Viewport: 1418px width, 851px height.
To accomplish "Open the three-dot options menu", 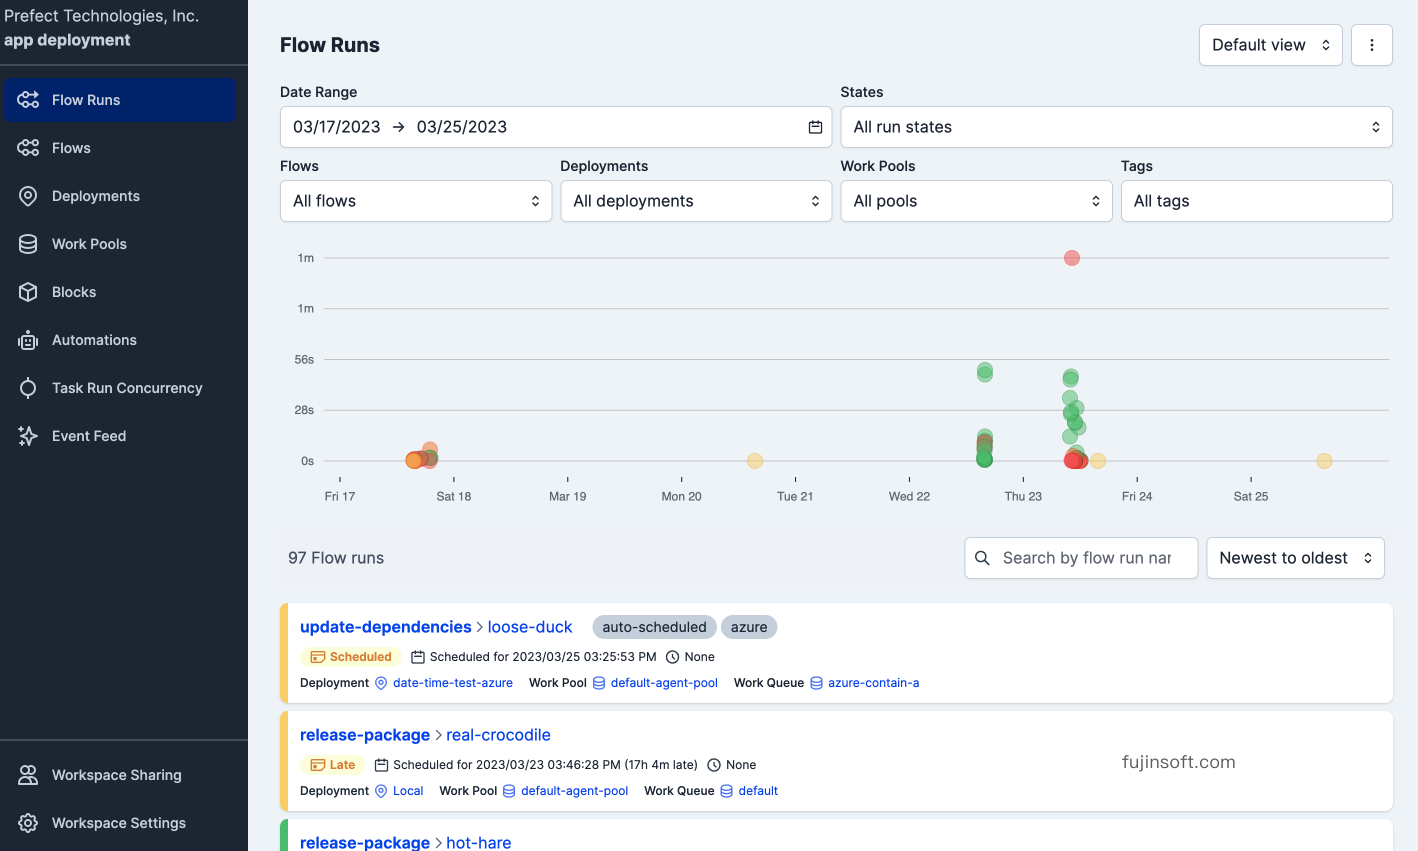I will tap(1371, 45).
